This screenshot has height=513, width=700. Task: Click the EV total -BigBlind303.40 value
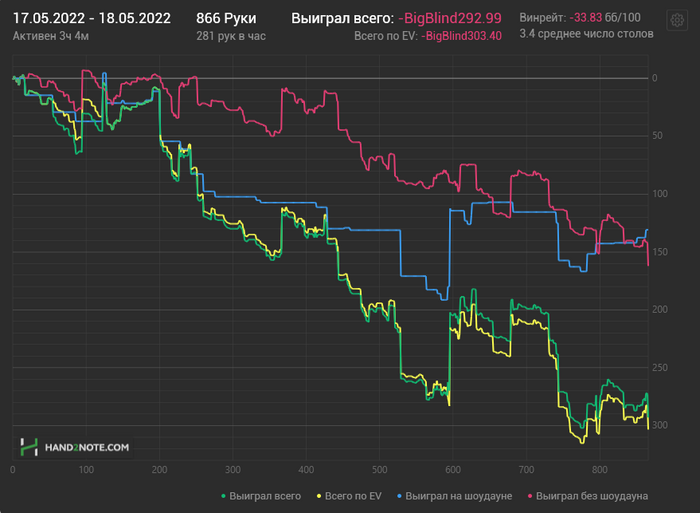462,36
